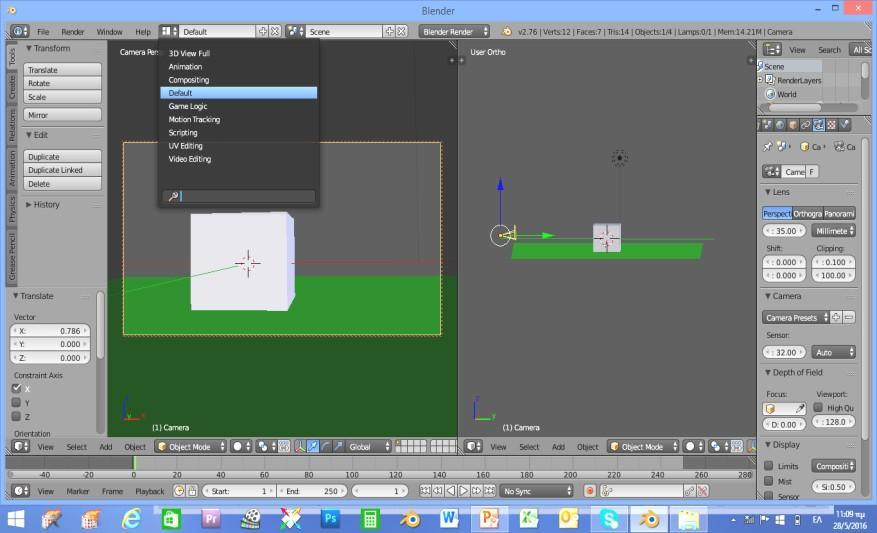This screenshot has height=533, width=877.
Task: Collapse the Edit panel
Action: 37,135
